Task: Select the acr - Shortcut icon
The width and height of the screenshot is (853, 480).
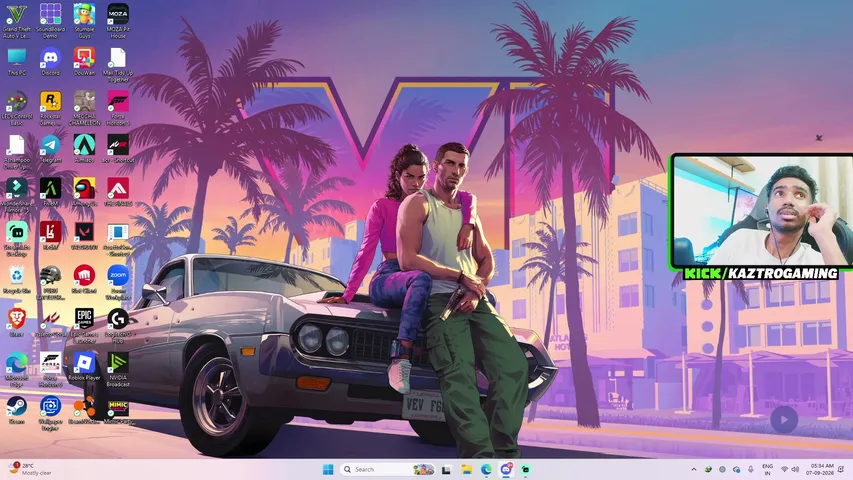Action: pos(118,149)
